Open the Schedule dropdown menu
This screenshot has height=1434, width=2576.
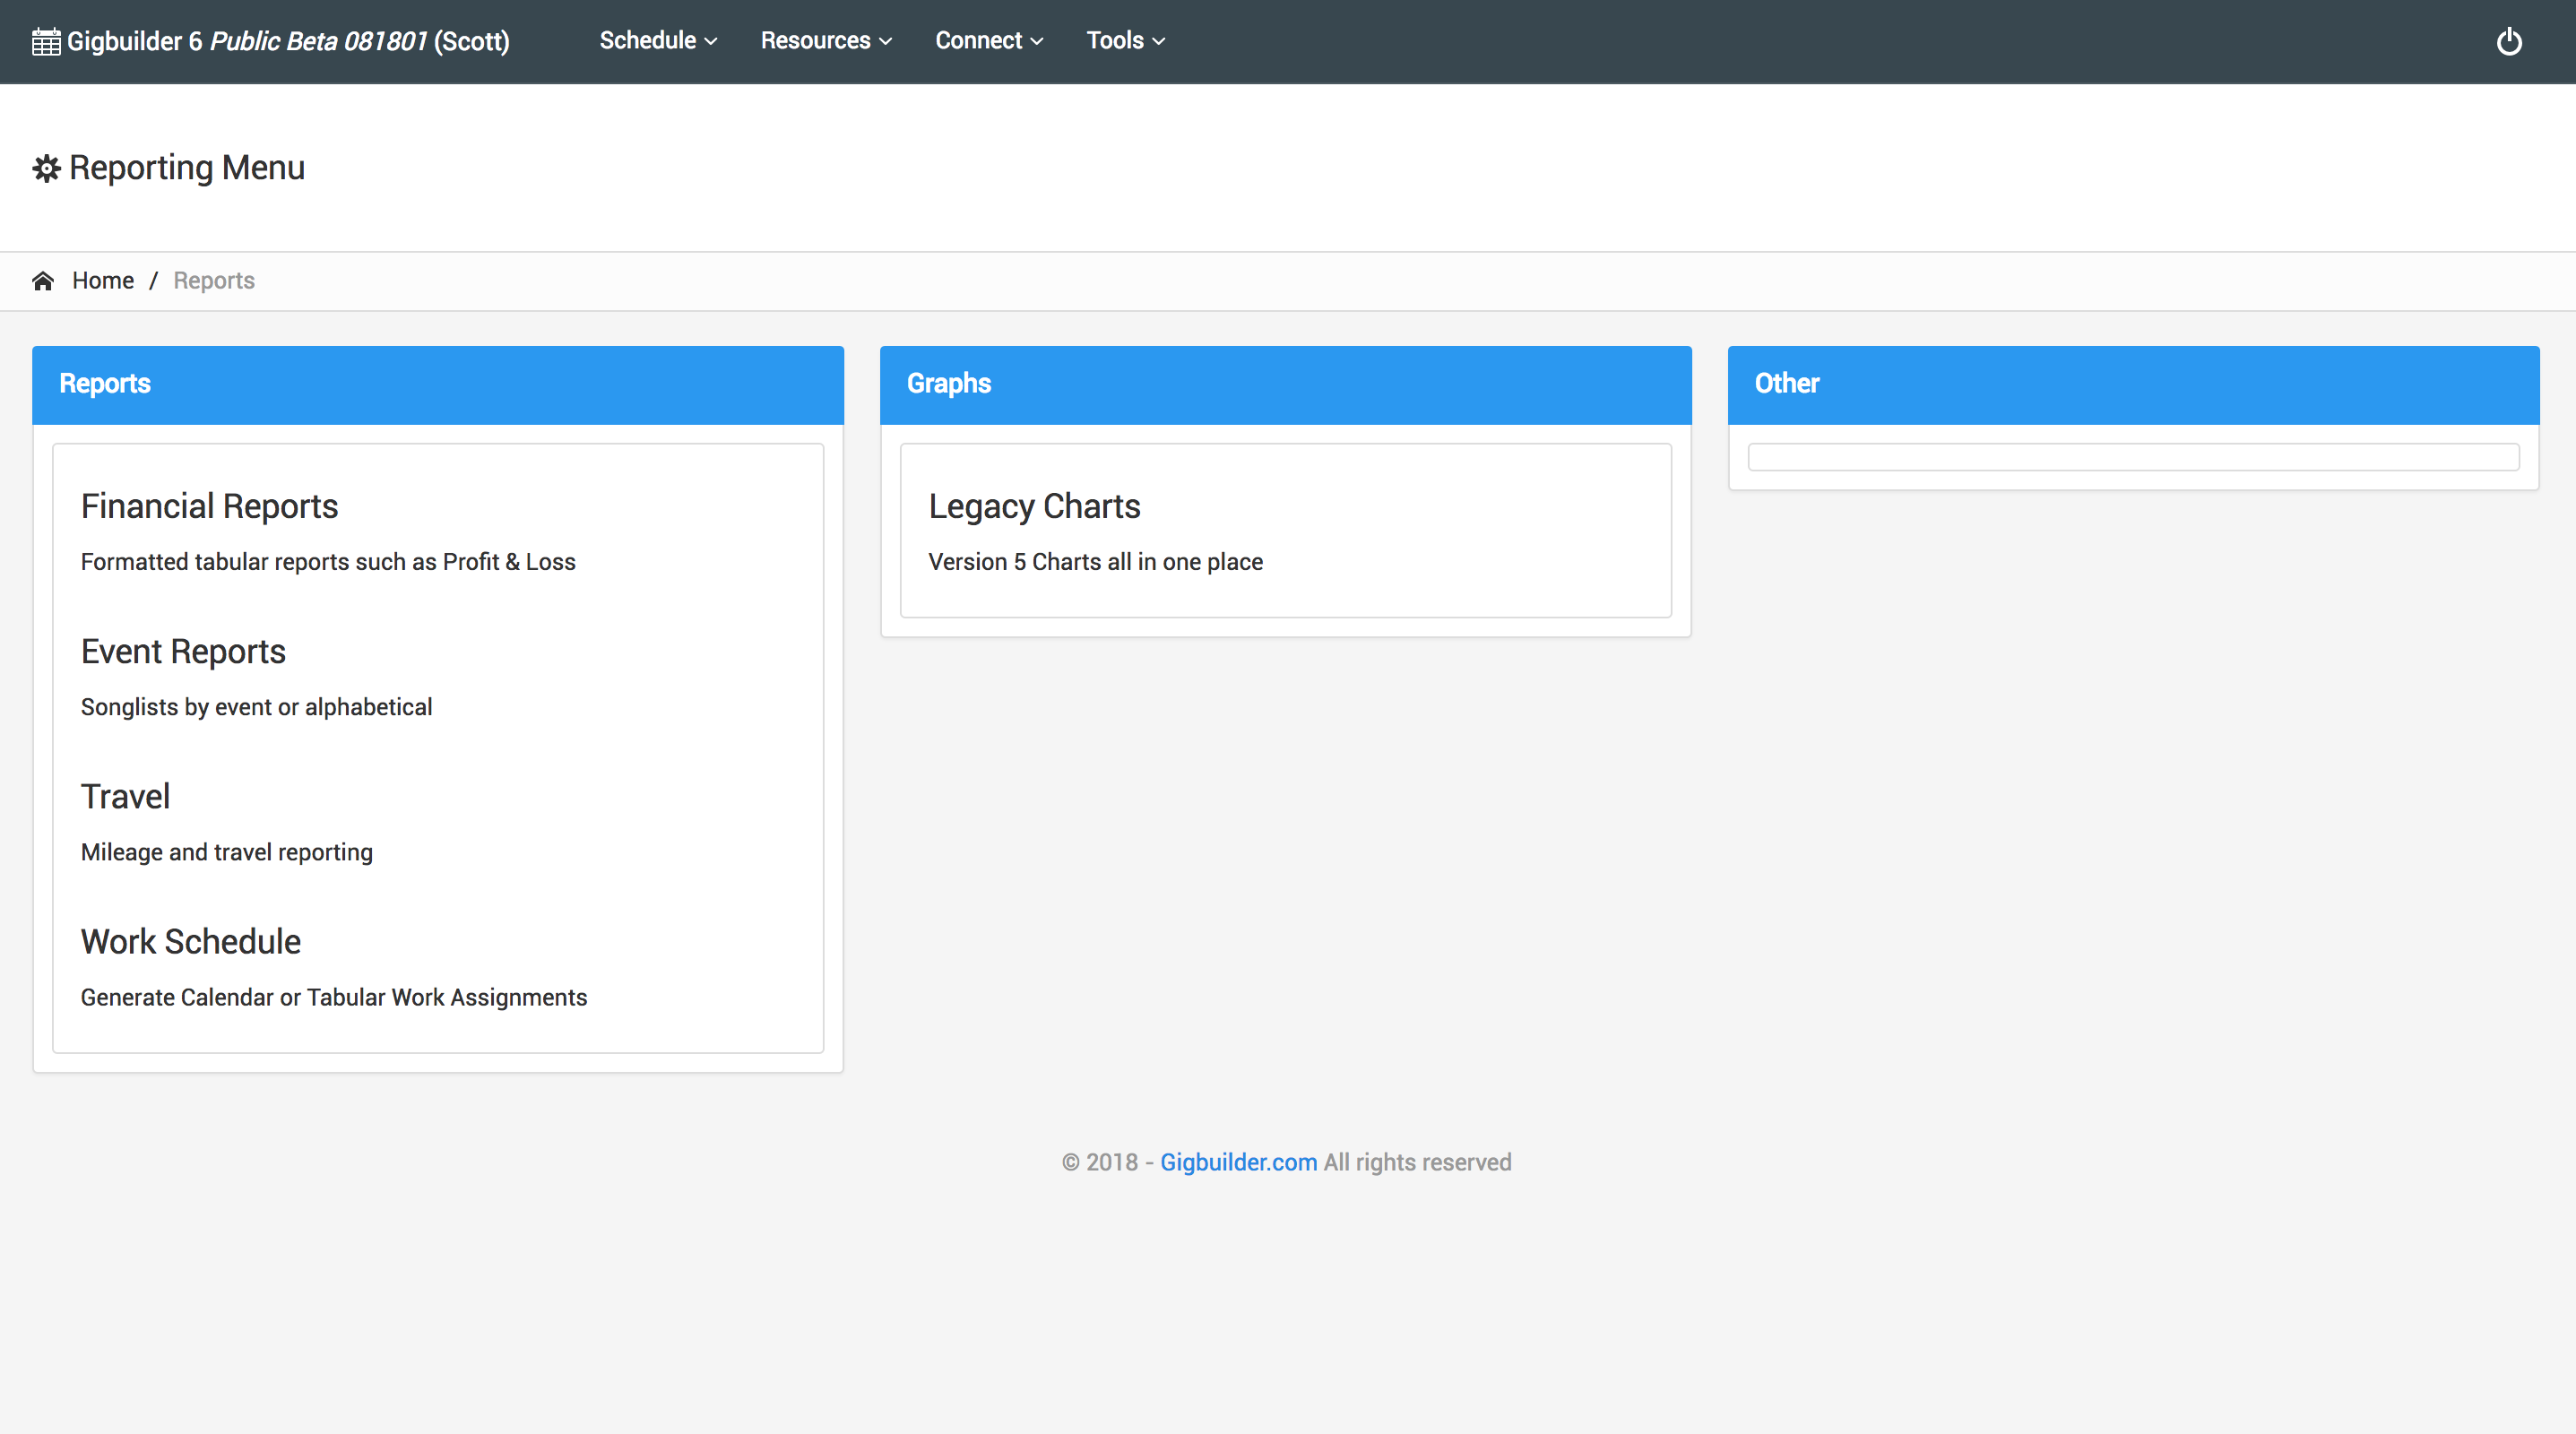[x=658, y=41]
